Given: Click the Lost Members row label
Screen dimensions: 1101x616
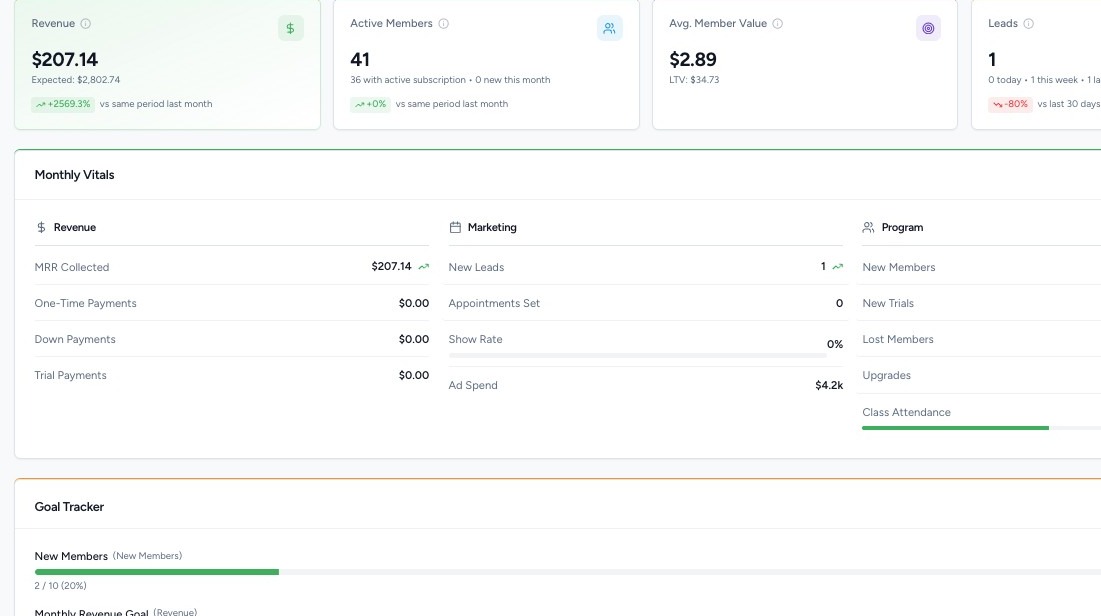Looking at the screenshot, I should [898, 339].
